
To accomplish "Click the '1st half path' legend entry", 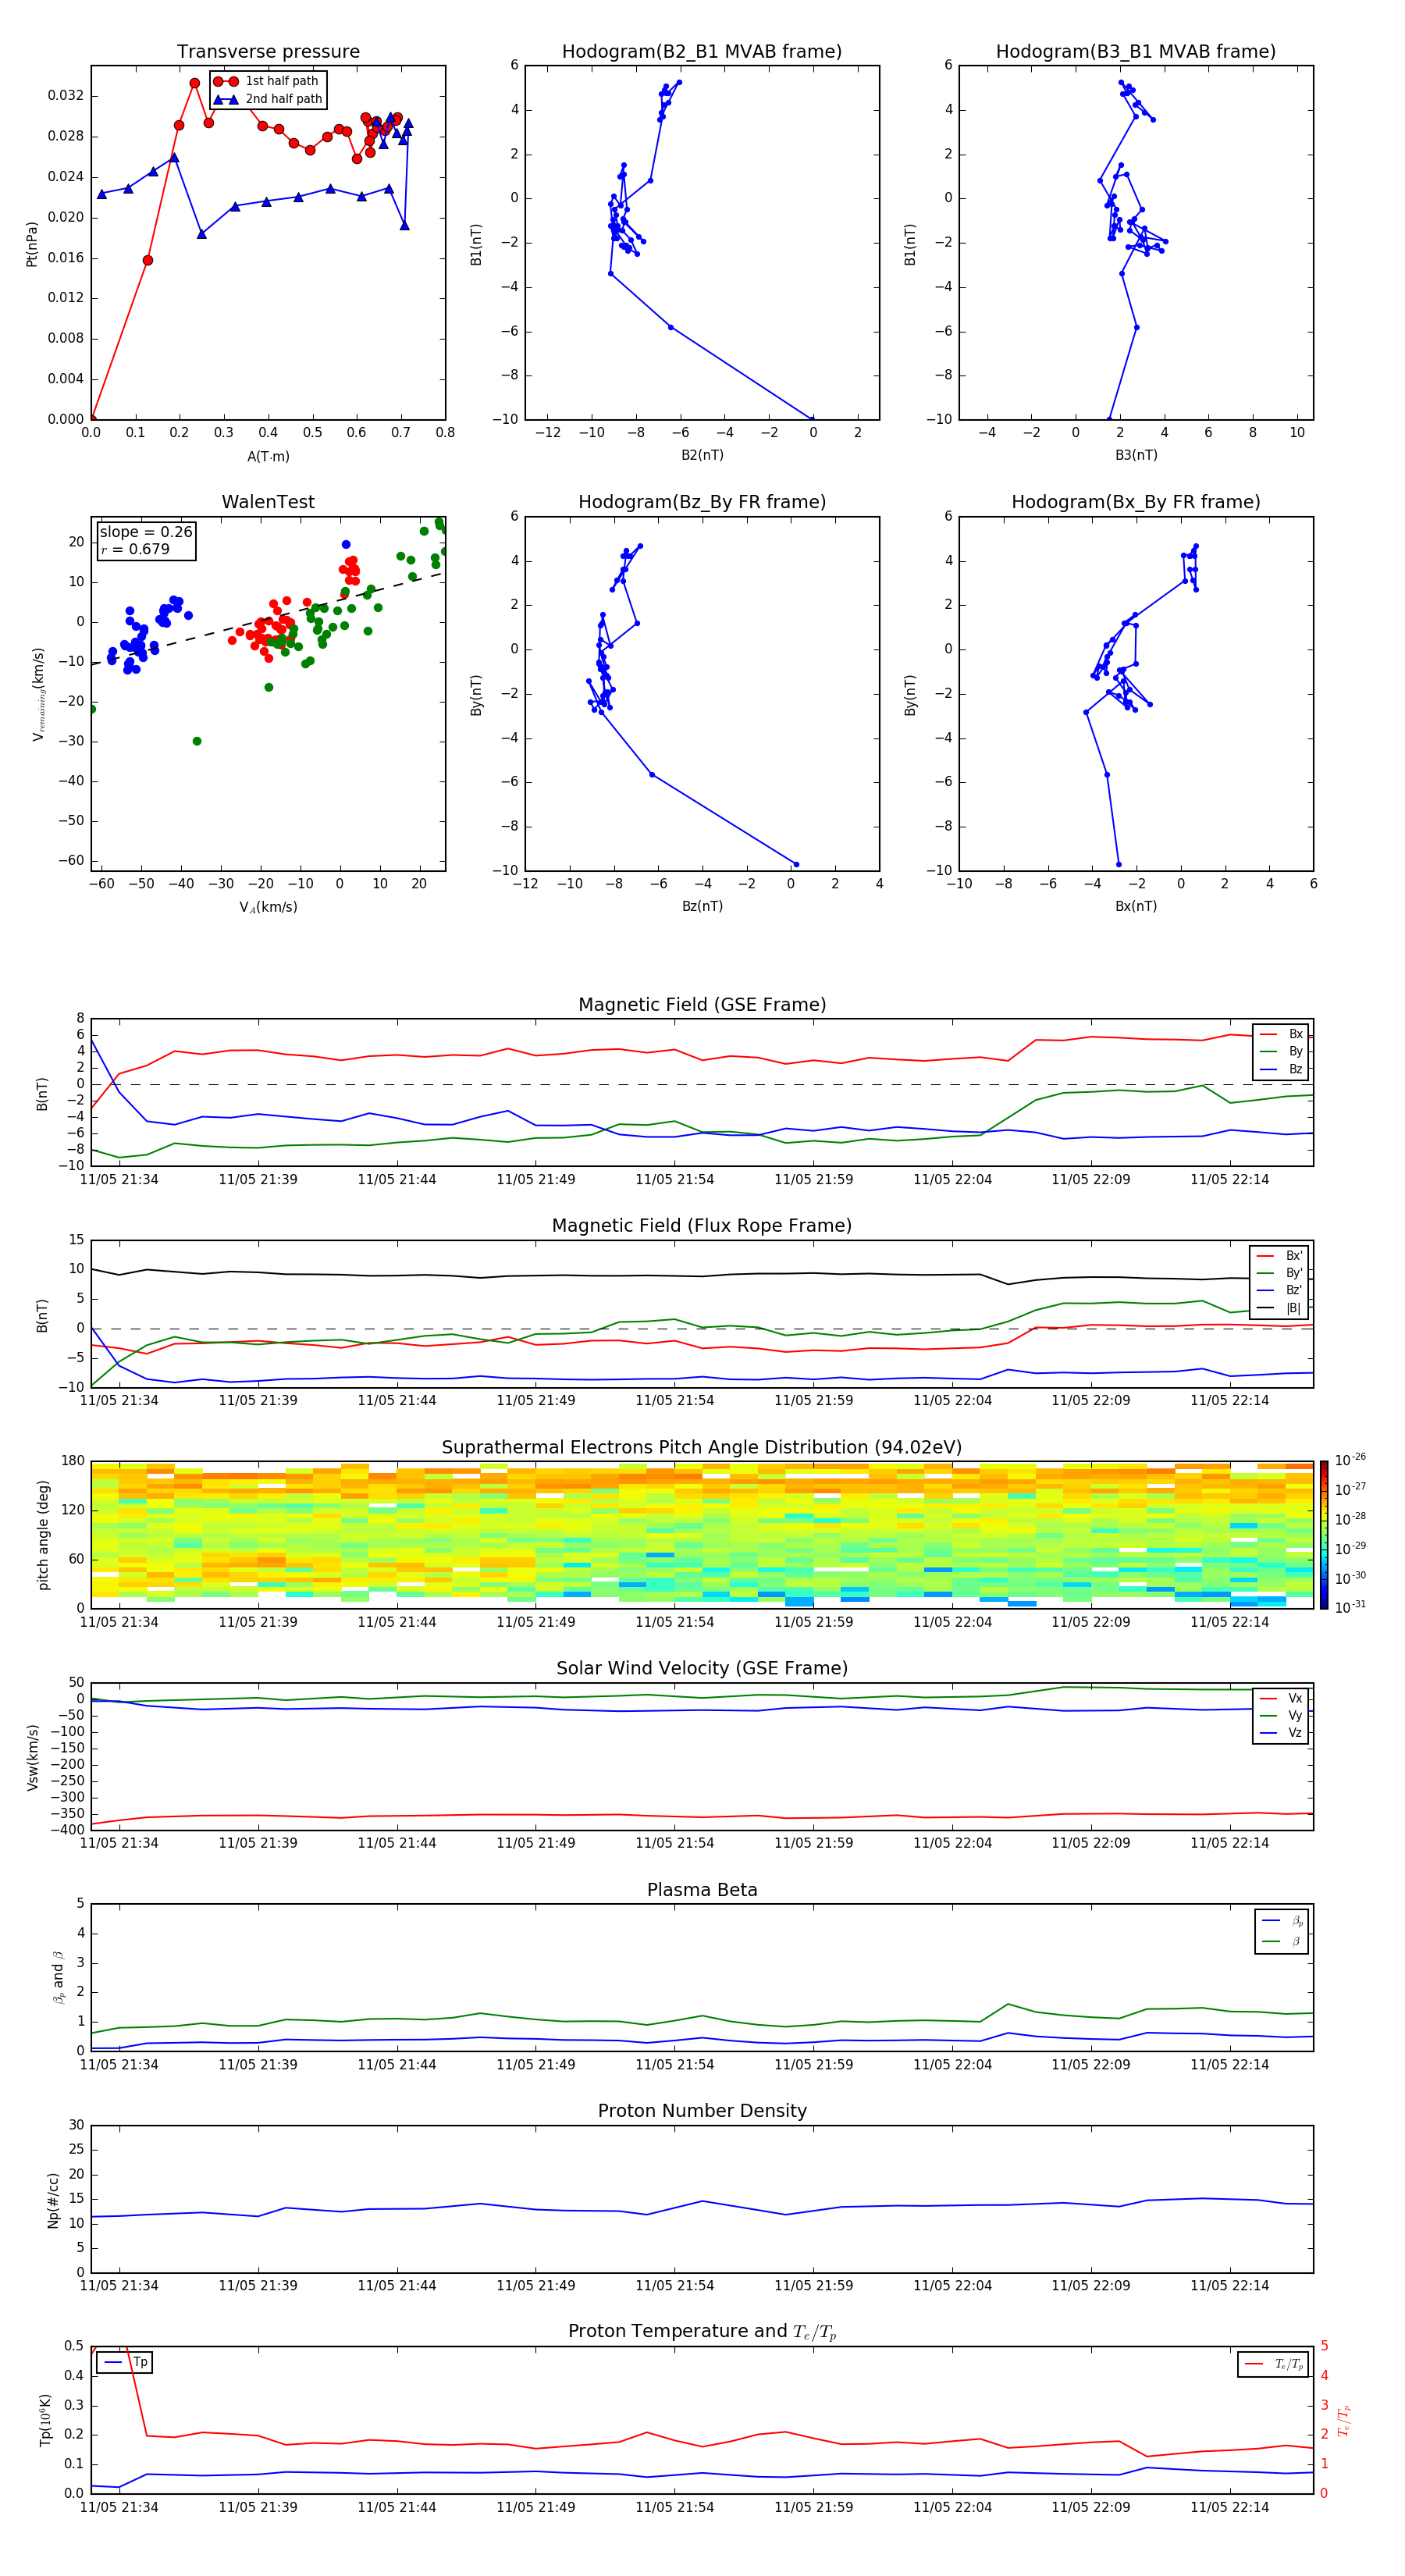I will click(266, 81).
